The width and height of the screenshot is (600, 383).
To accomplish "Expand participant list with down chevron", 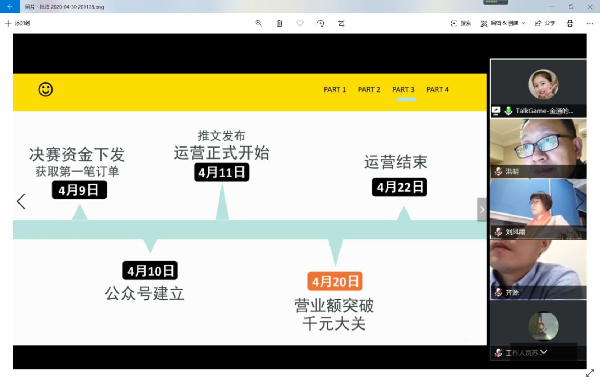I will tap(543, 352).
